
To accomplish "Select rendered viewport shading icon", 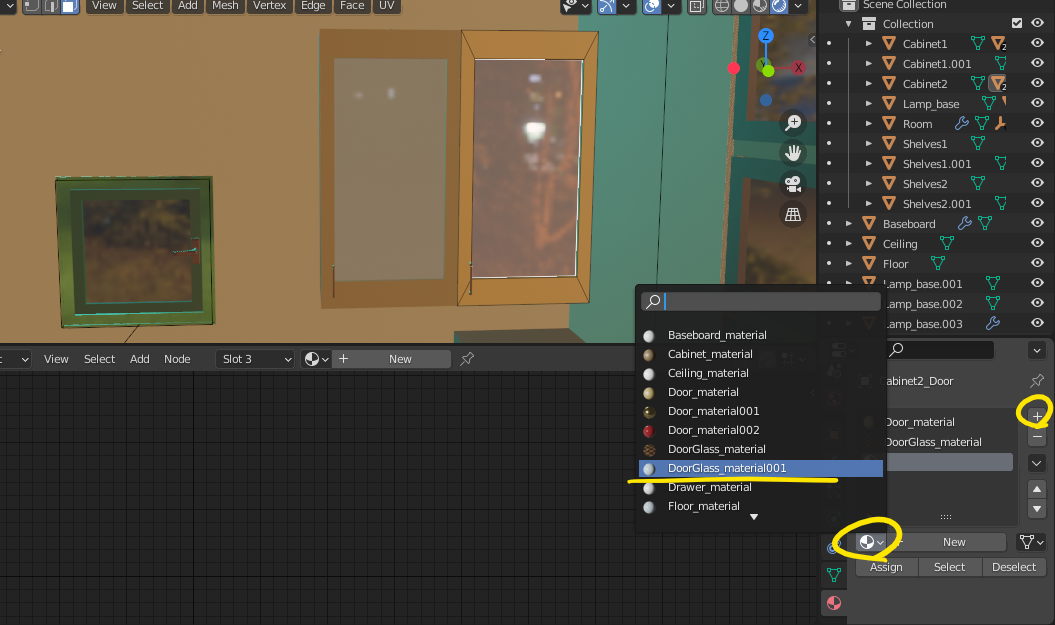I will click(x=778, y=6).
